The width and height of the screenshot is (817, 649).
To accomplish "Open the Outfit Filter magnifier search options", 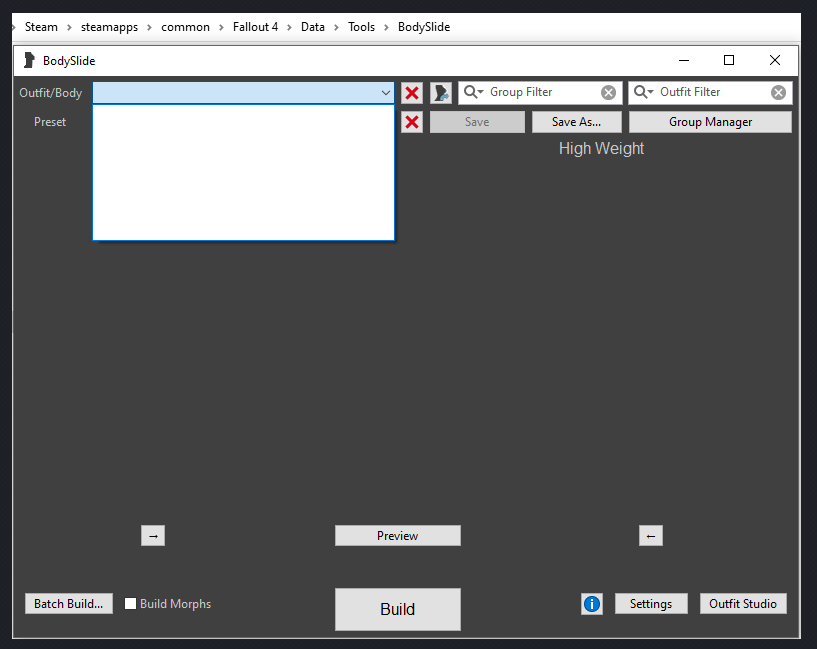I will (x=643, y=92).
